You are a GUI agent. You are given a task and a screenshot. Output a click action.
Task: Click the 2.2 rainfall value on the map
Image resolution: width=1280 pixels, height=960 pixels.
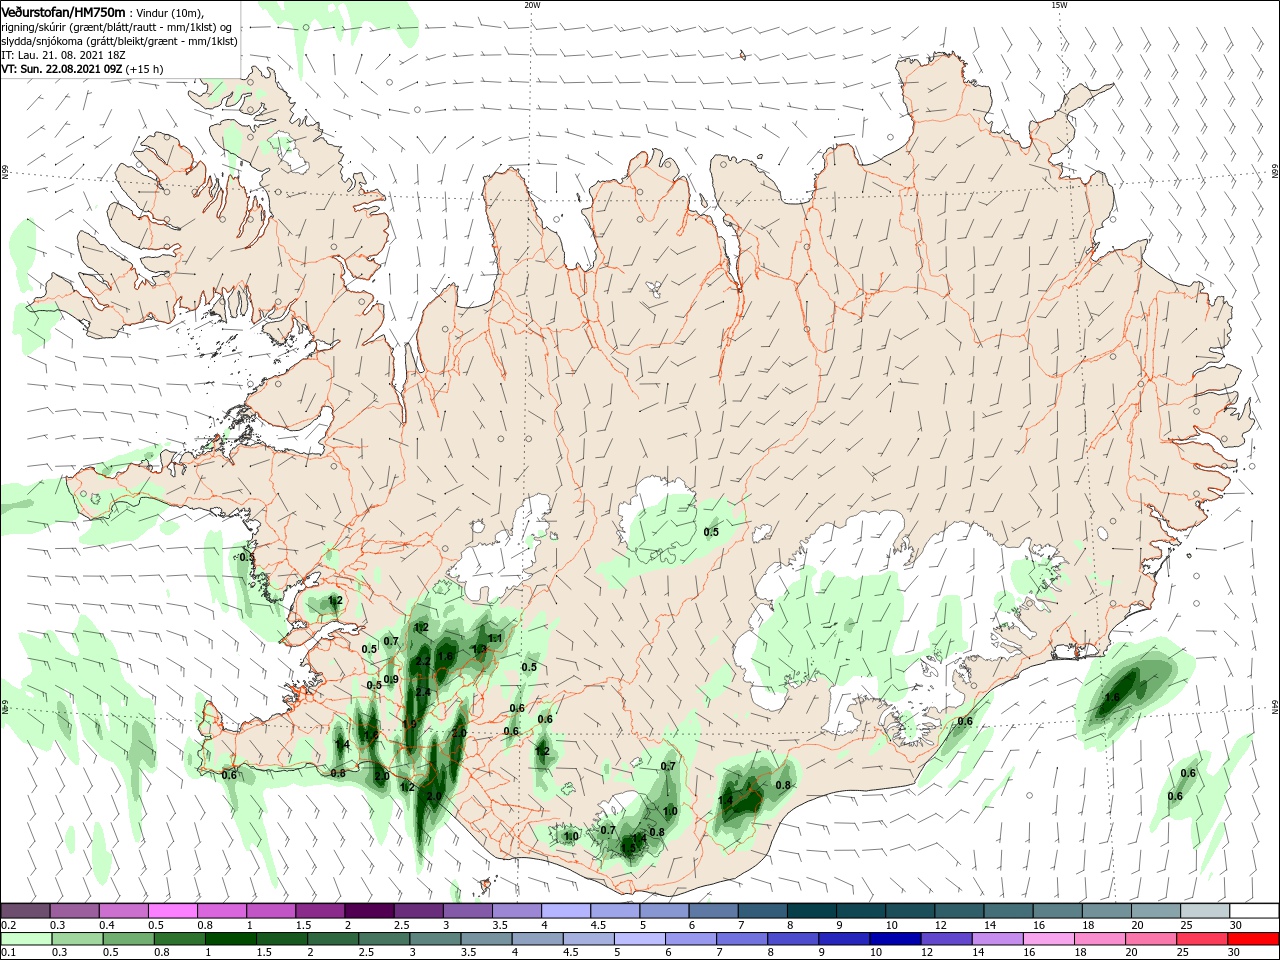click(x=423, y=661)
